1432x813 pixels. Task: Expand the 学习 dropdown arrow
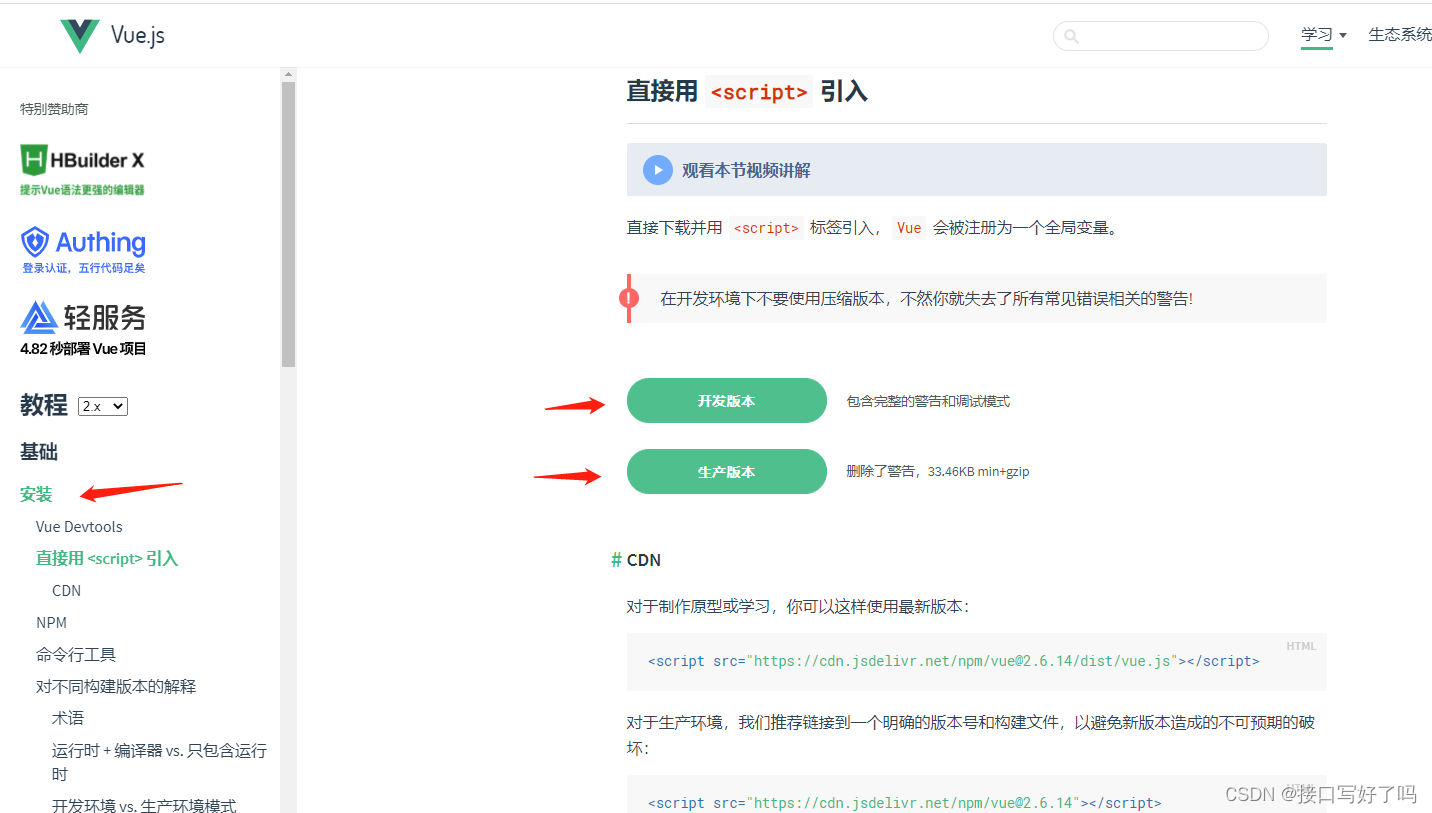point(1341,34)
